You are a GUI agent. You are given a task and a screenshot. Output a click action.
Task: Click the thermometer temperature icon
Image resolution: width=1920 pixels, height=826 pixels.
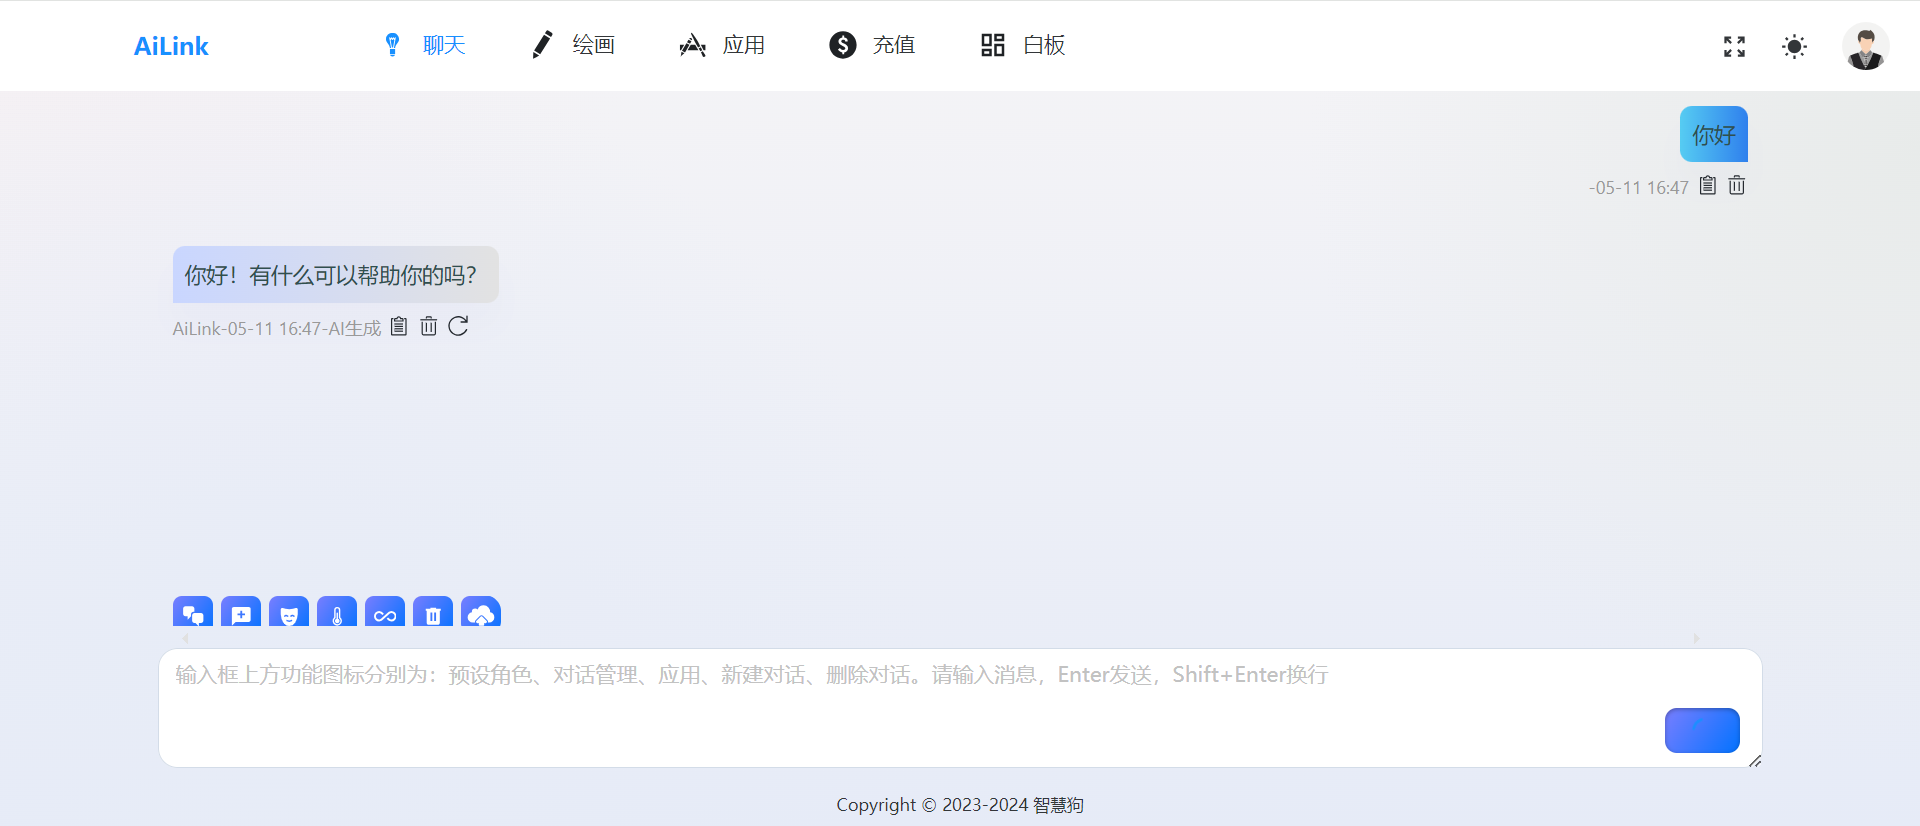point(337,613)
